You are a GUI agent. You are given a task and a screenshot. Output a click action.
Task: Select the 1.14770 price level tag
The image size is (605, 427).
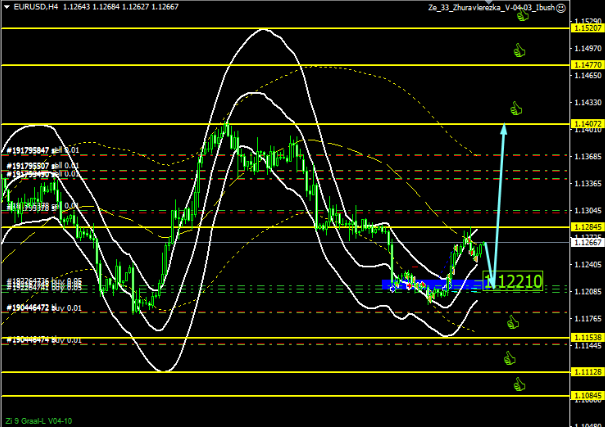click(x=587, y=65)
